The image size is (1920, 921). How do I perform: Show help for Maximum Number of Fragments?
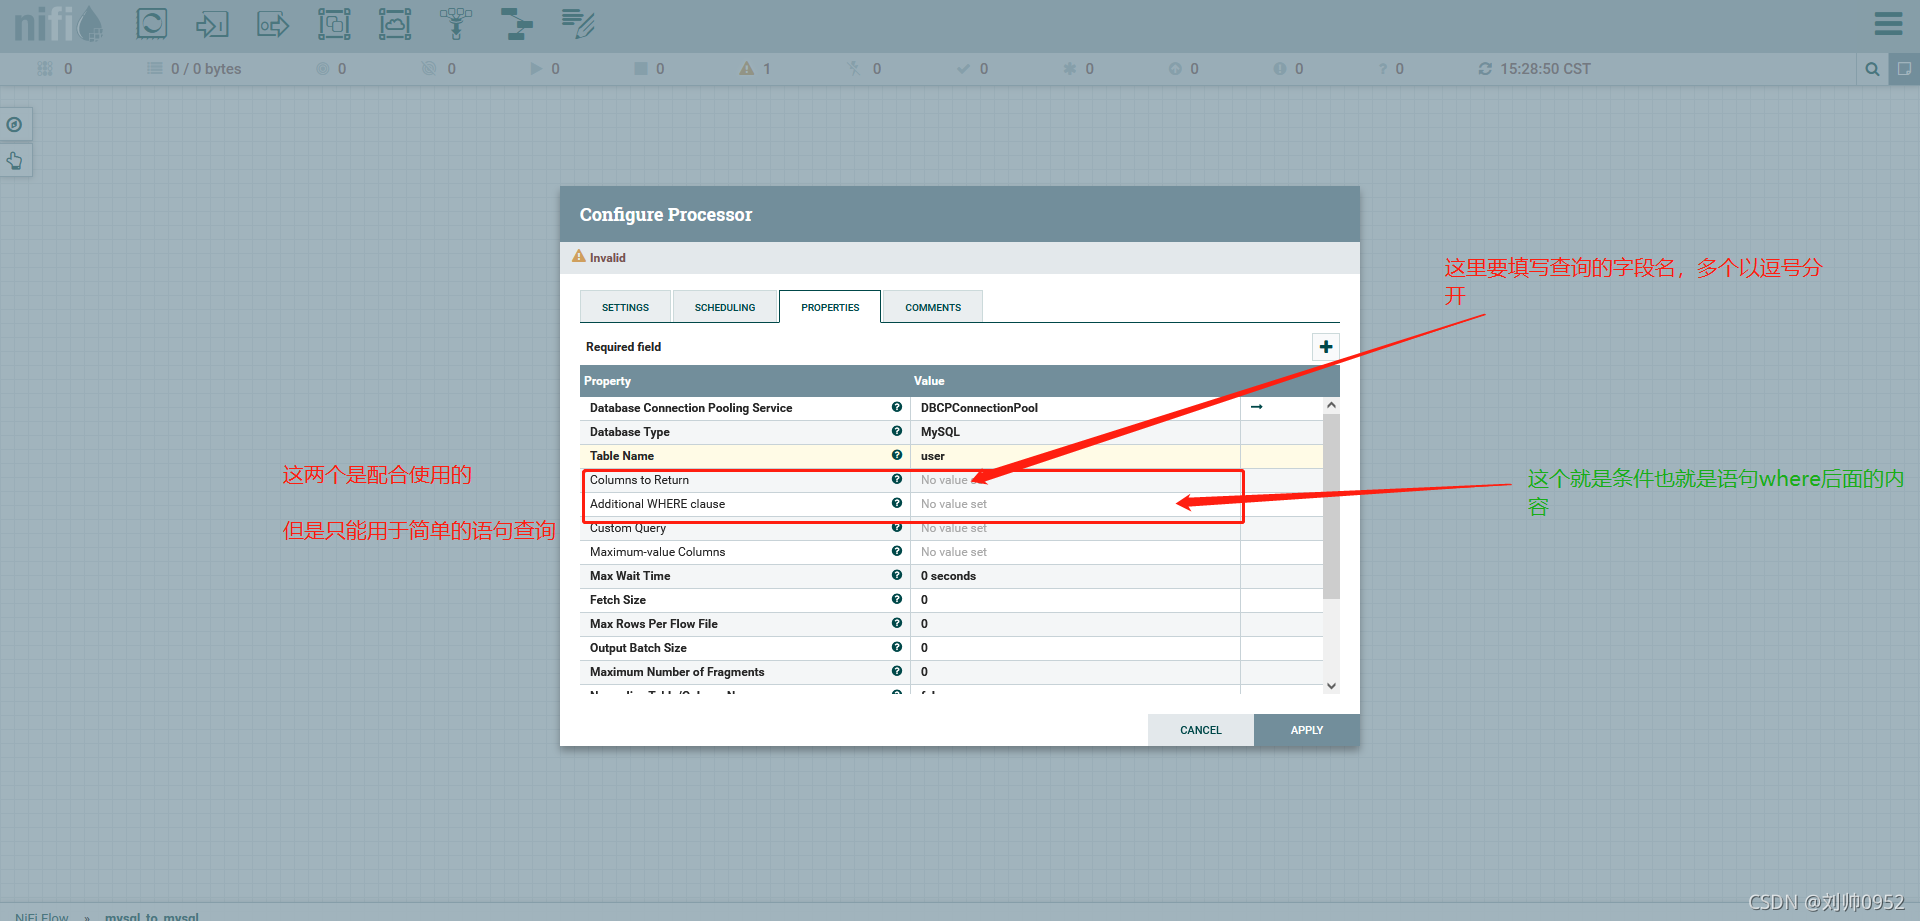[x=897, y=671]
